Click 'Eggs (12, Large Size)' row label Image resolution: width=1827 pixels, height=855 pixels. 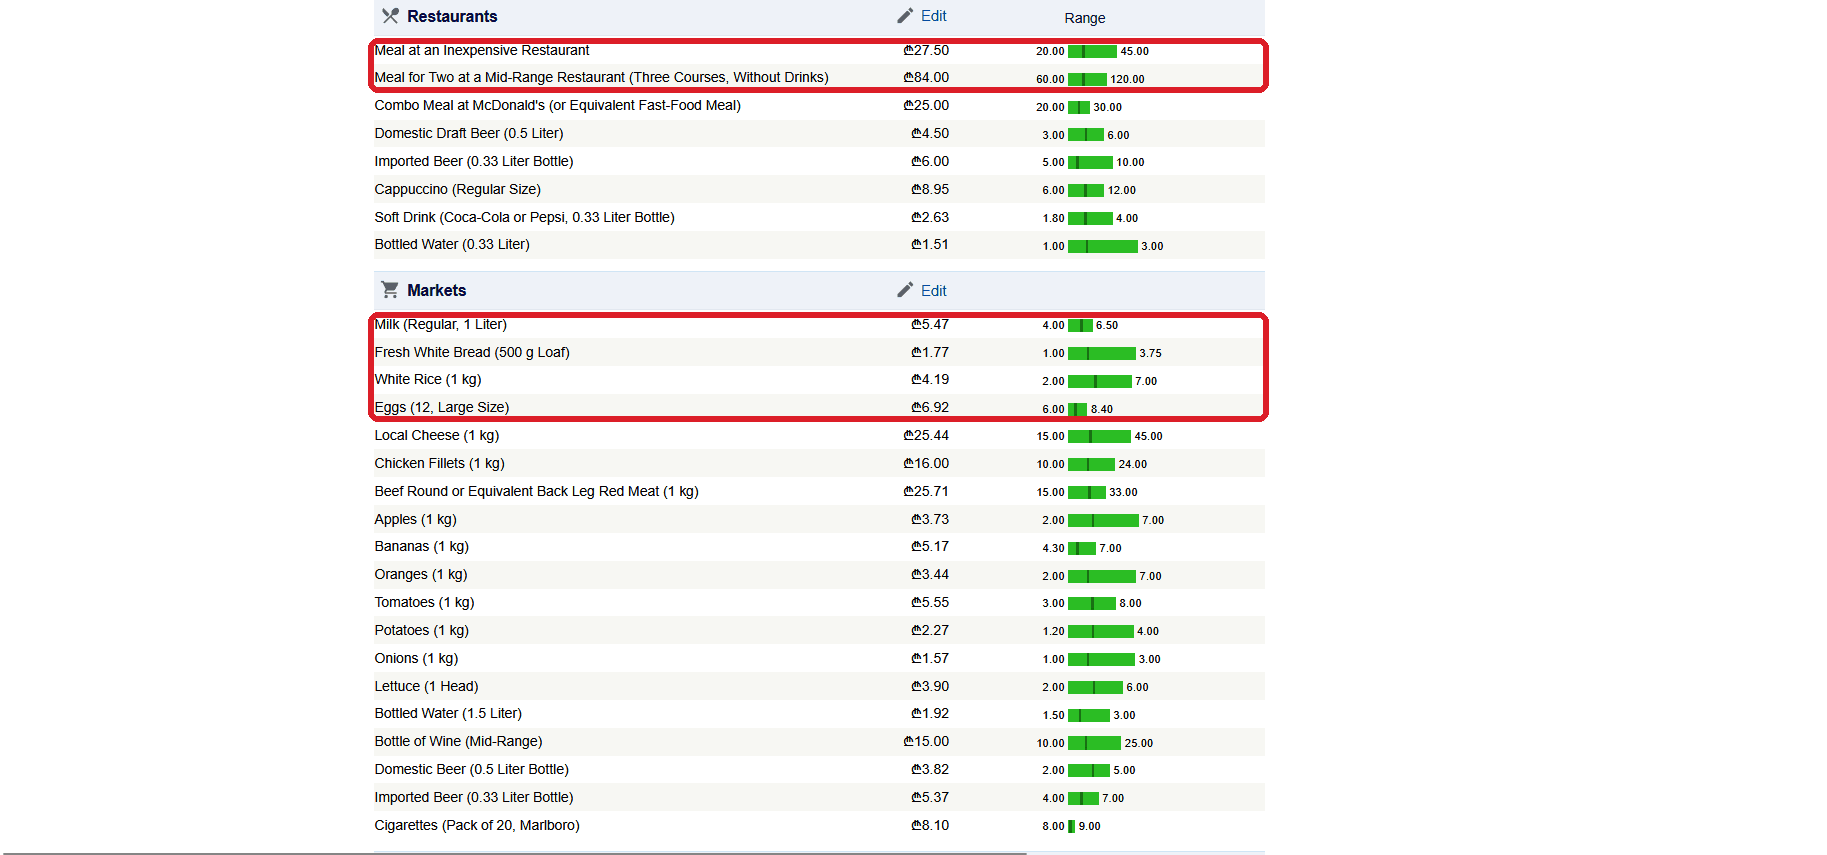point(442,407)
